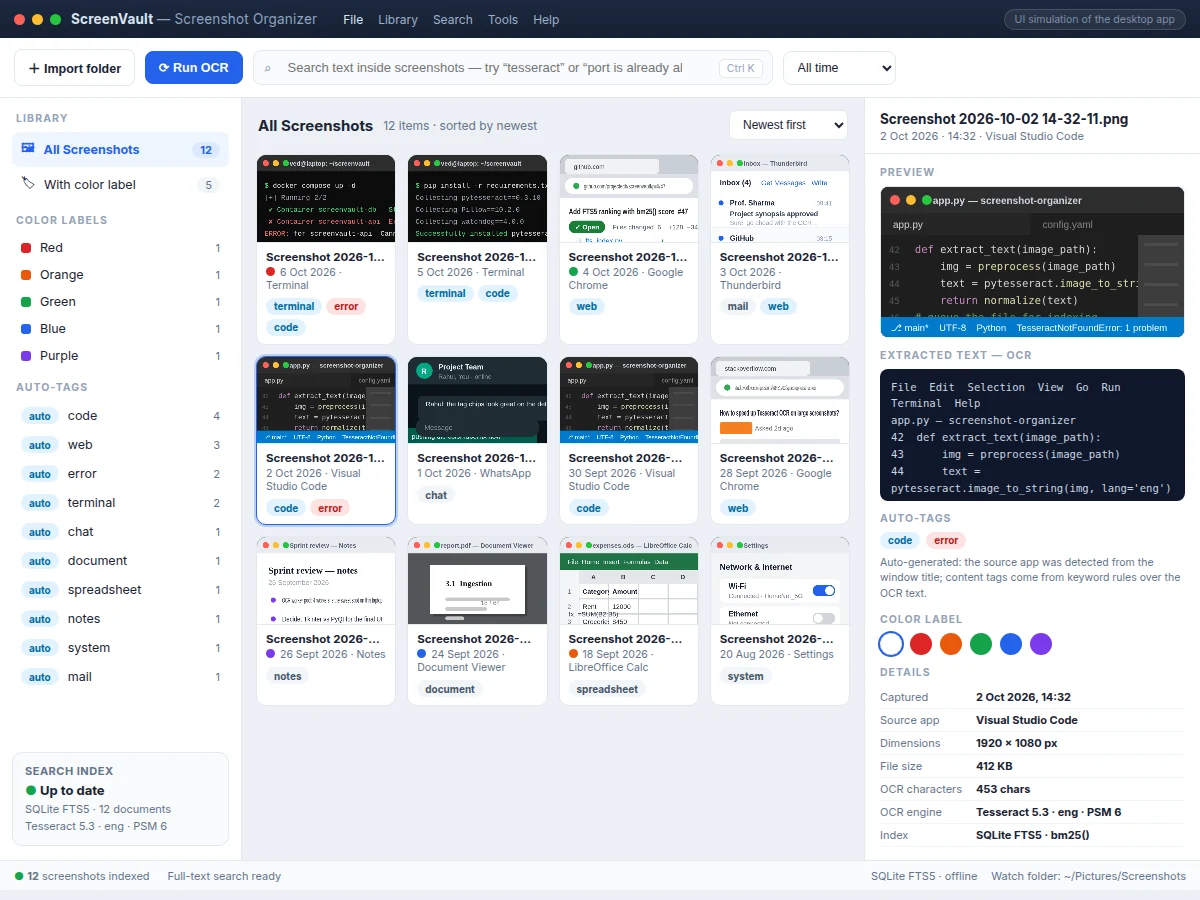Filter by the chat auto-tag in sidebar
The width and height of the screenshot is (1200, 900).
(120, 532)
